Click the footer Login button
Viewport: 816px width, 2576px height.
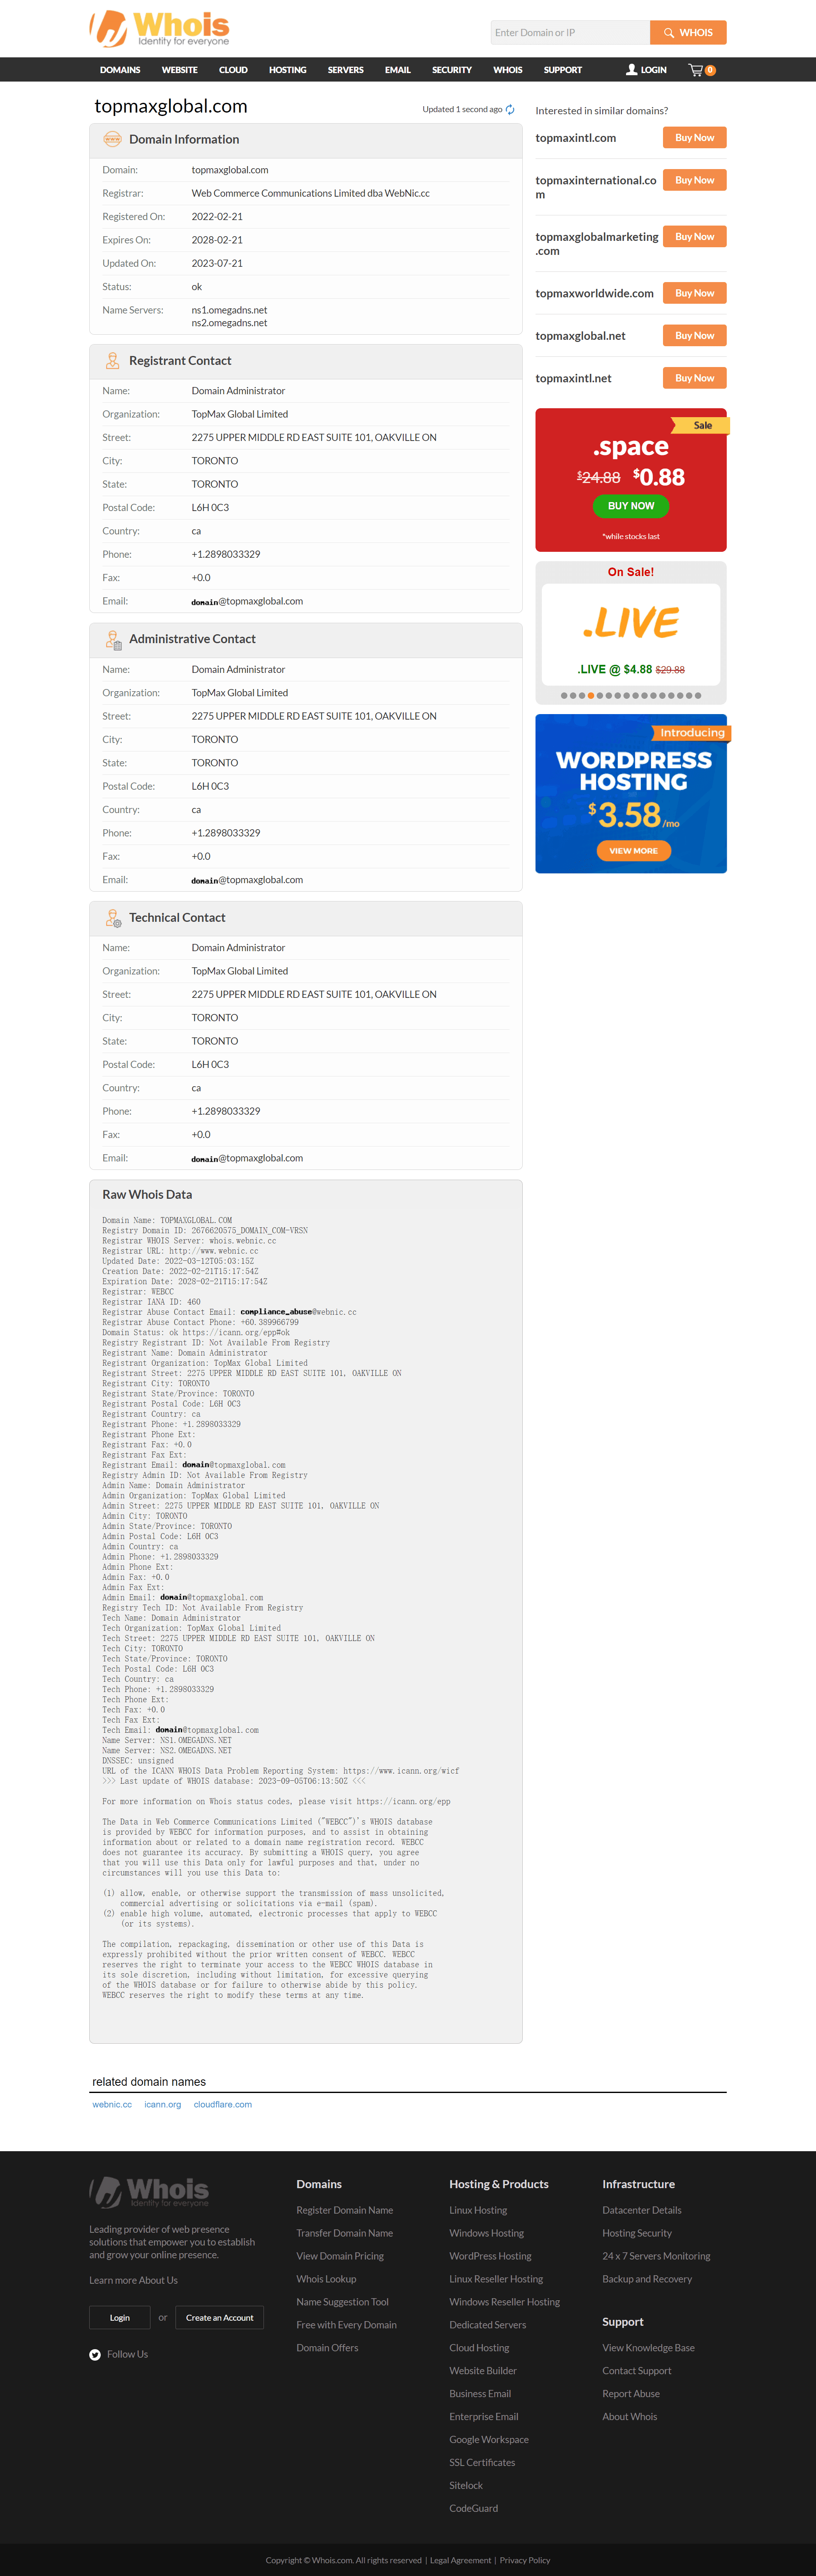pos(120,2318)
